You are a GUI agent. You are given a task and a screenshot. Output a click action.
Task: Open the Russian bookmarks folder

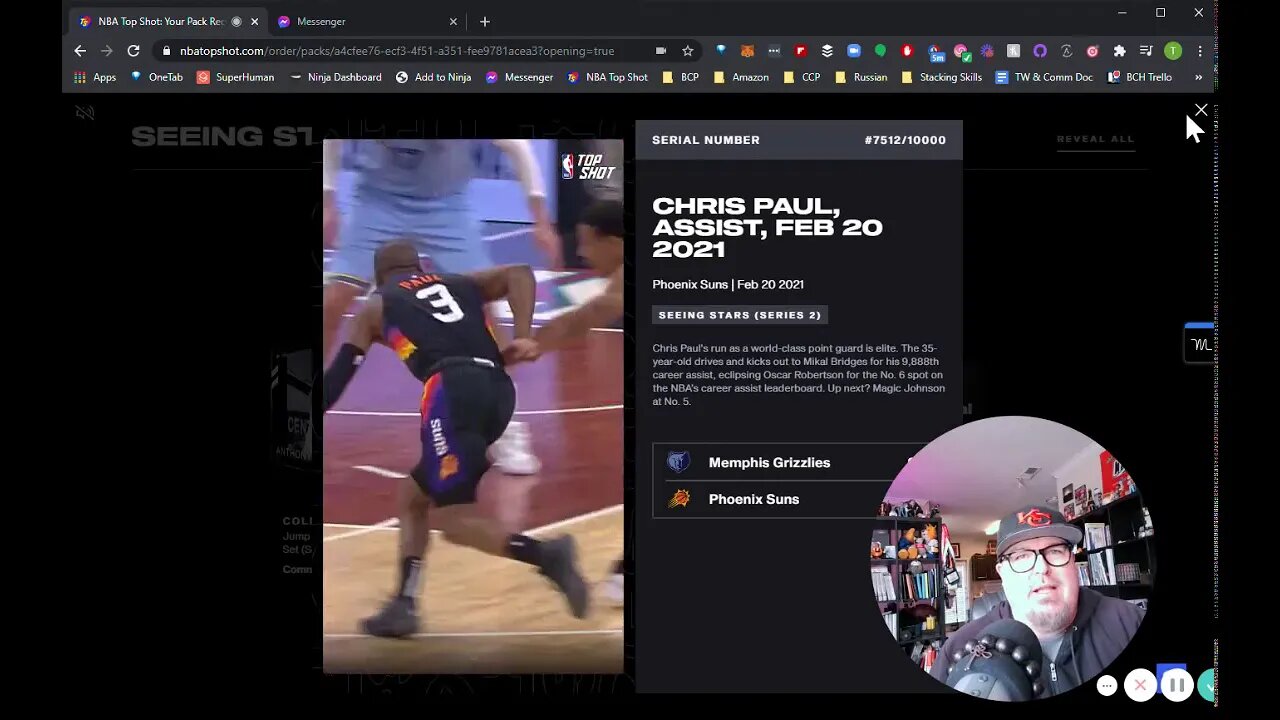[x=861, y=77]
